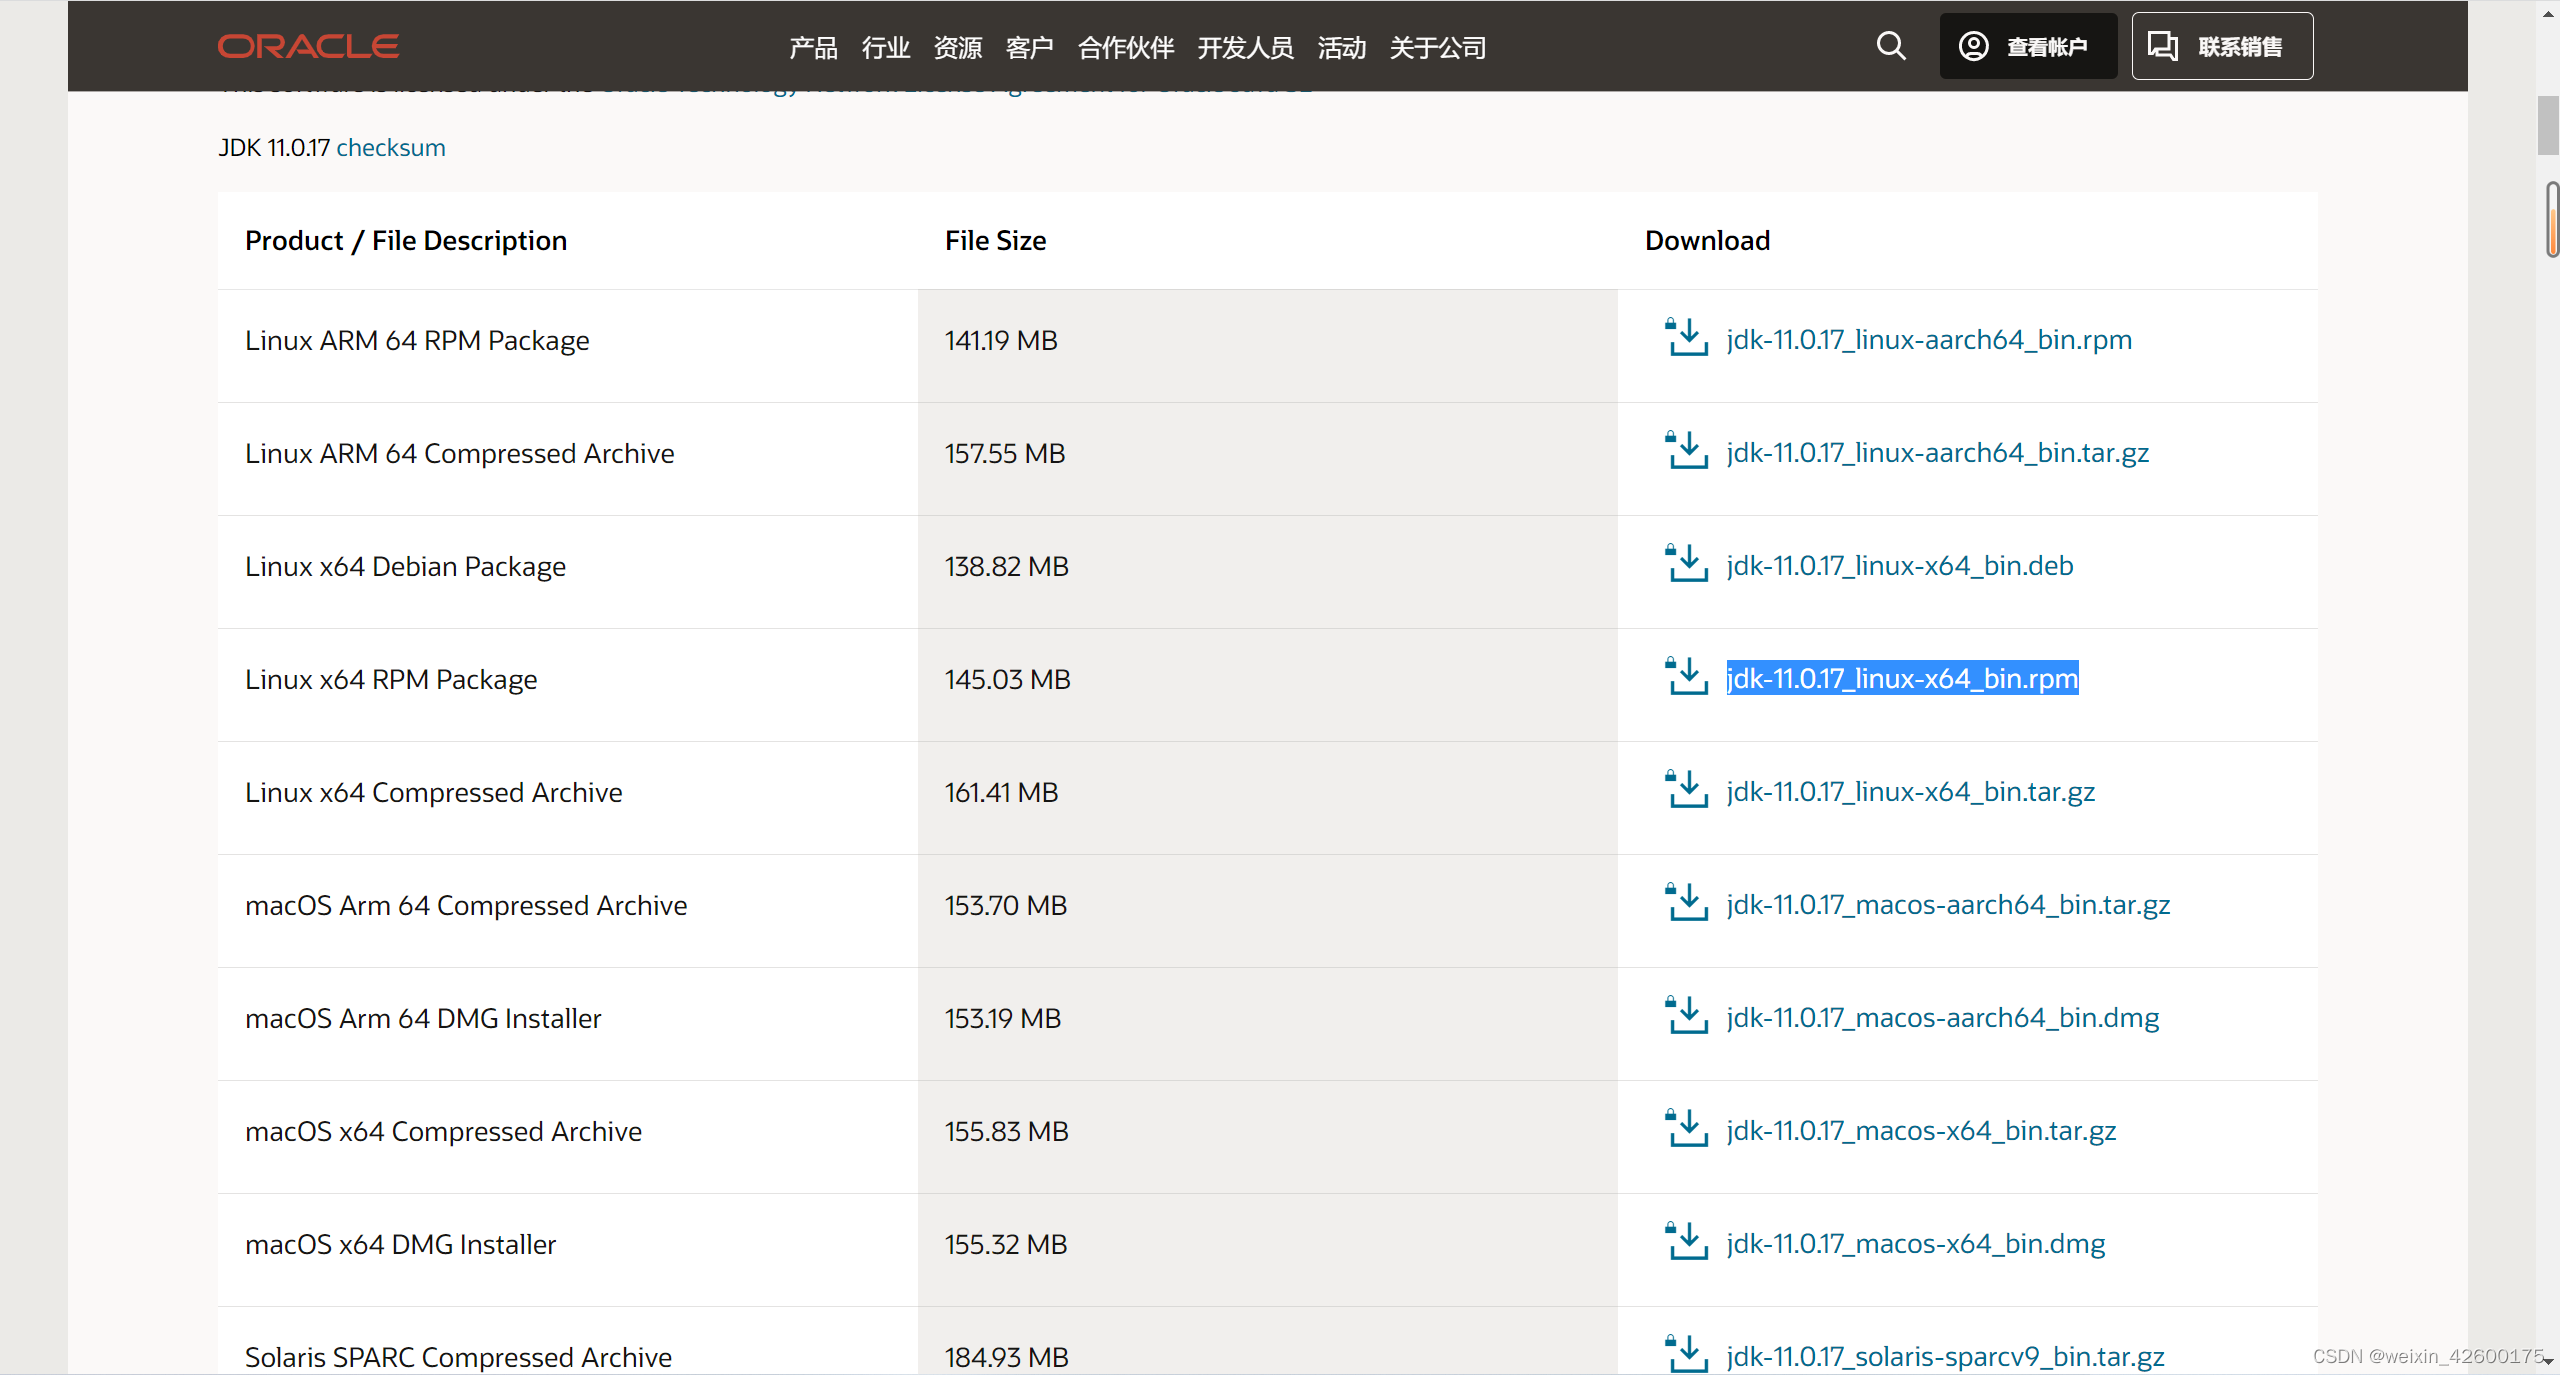The height and width of the screenshot is (1375, 2560).
Task: Click the '155.32 MB' file size cell
Action: [1267, 1250]
